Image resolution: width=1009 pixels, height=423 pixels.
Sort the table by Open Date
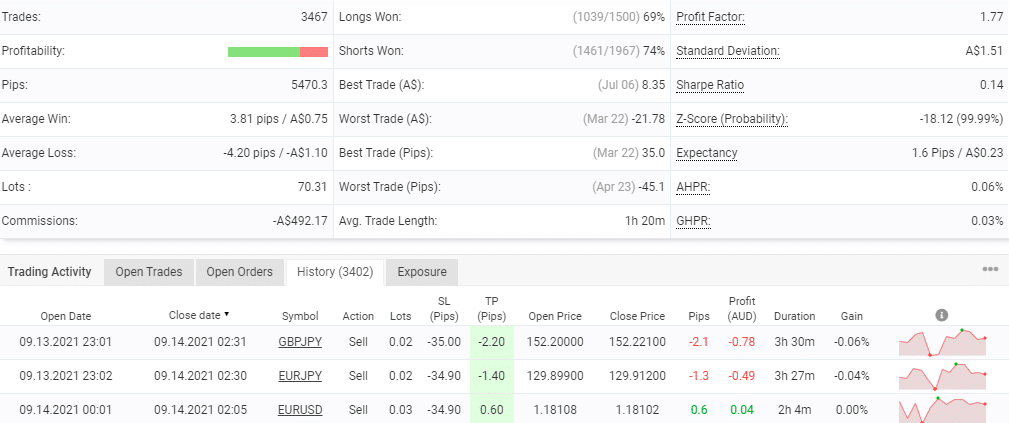tap(65, 316)
